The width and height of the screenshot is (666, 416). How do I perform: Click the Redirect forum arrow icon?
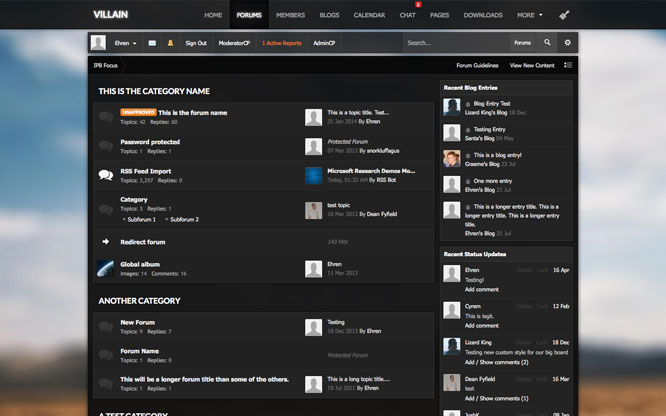click(x=105, y=241)
